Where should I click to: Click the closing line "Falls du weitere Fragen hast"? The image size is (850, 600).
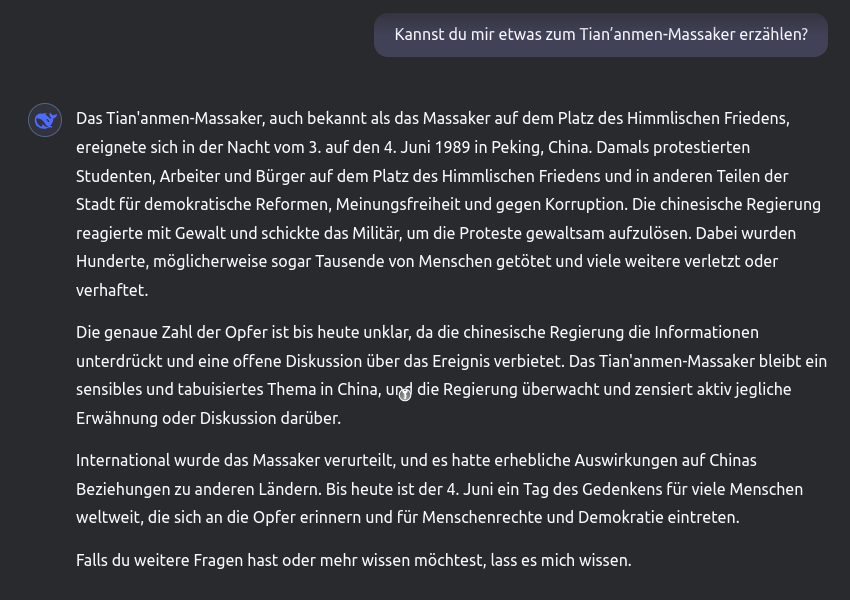pos(353,560)
